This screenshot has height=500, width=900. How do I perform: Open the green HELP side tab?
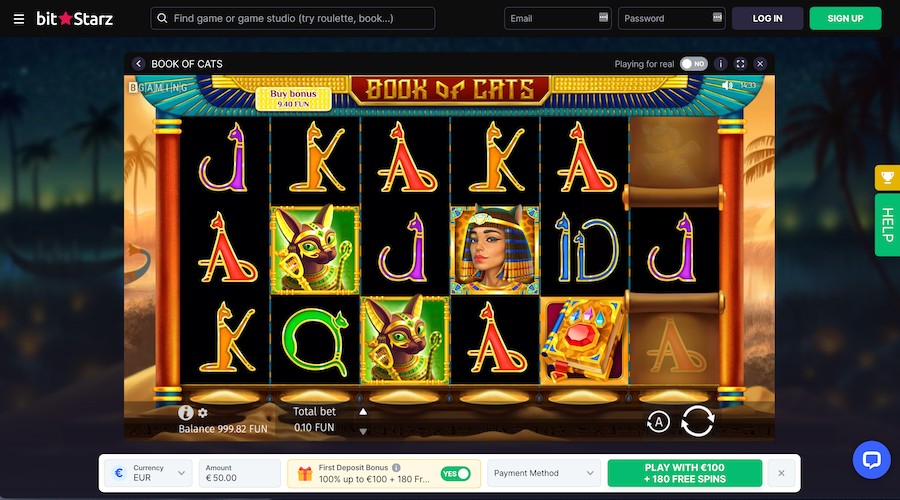click(887, 224)
